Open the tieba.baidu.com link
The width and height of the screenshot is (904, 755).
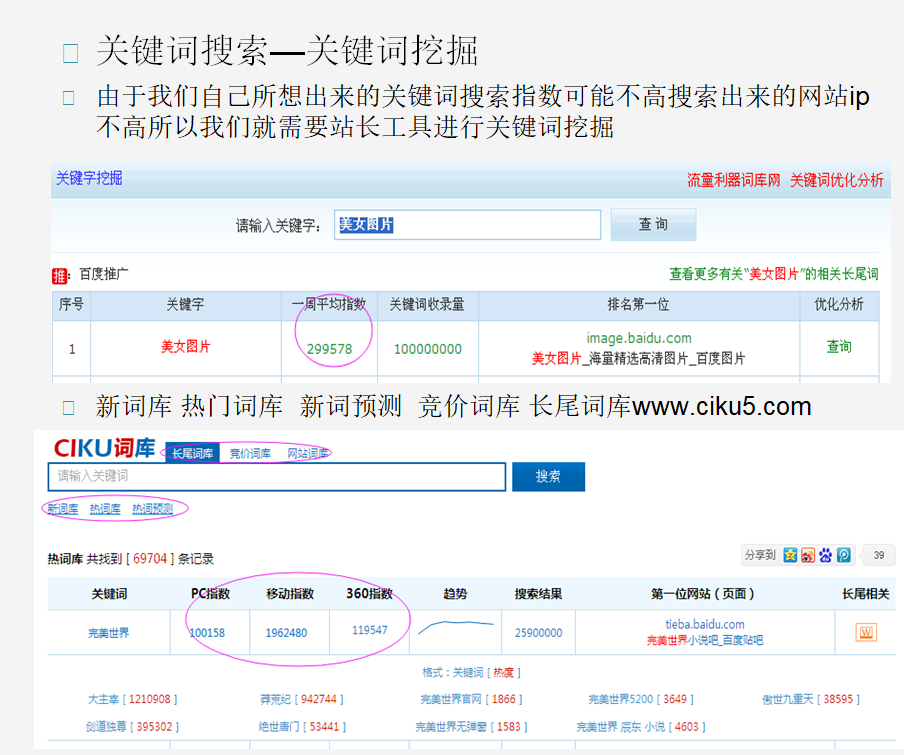[x=705, y=624]
